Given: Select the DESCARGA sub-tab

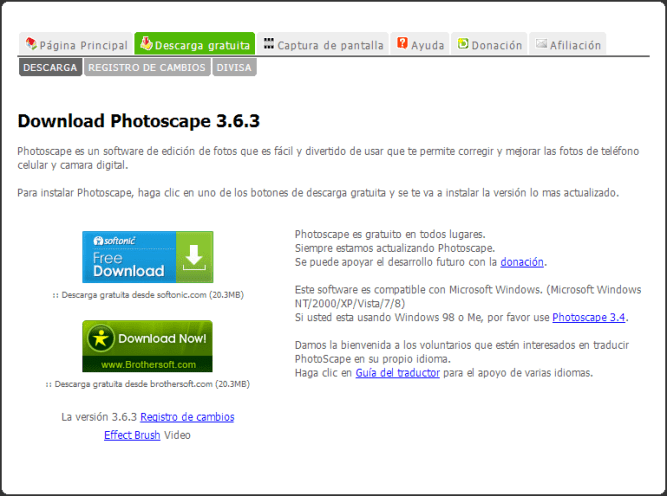Looking at the screenshot, I should 50,68.
